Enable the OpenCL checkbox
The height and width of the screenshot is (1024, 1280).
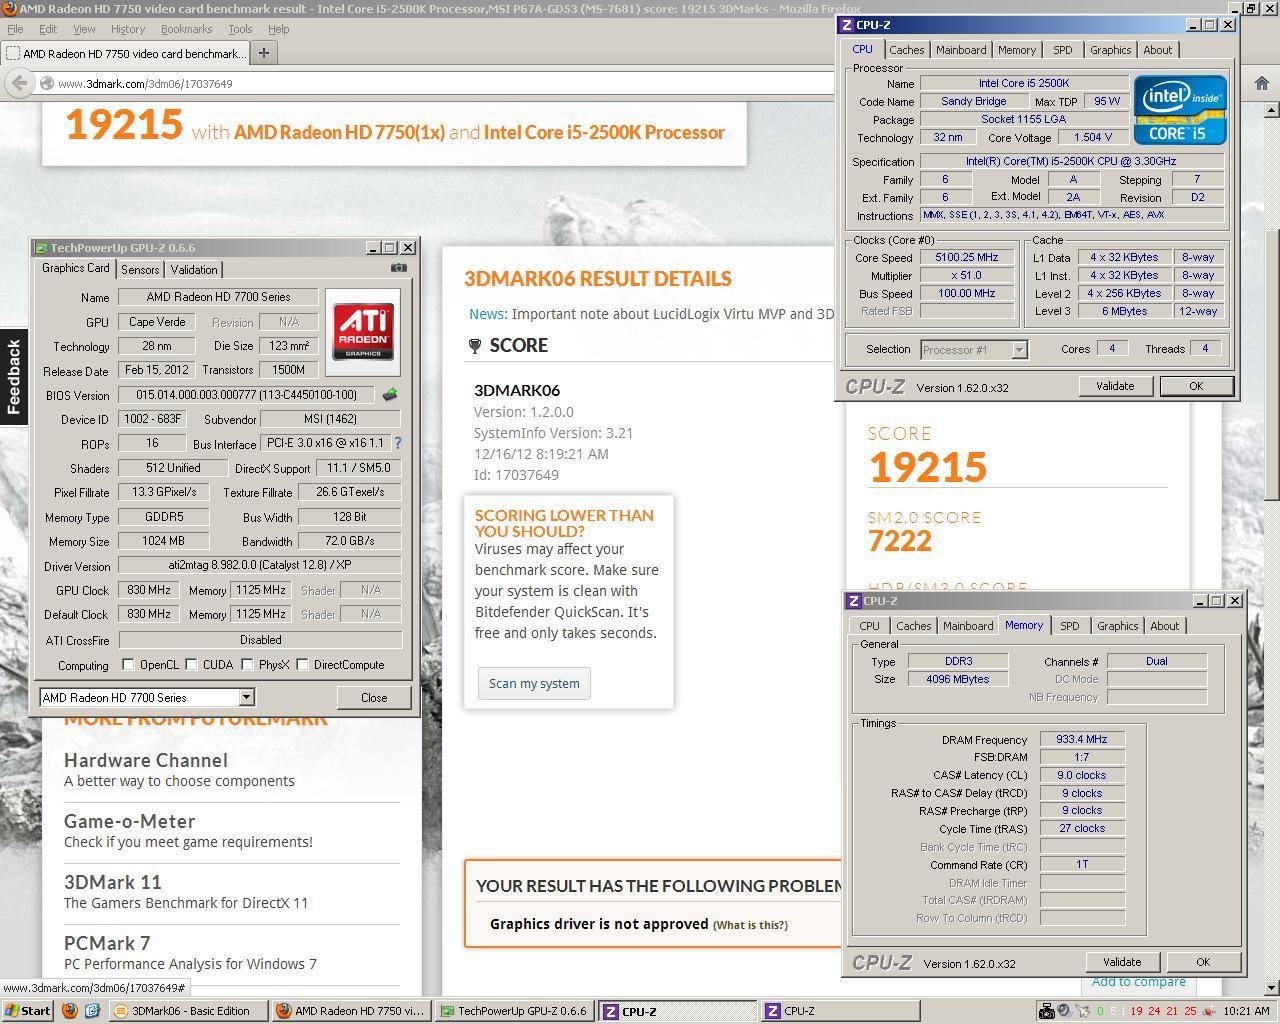[x=128, y=664]
